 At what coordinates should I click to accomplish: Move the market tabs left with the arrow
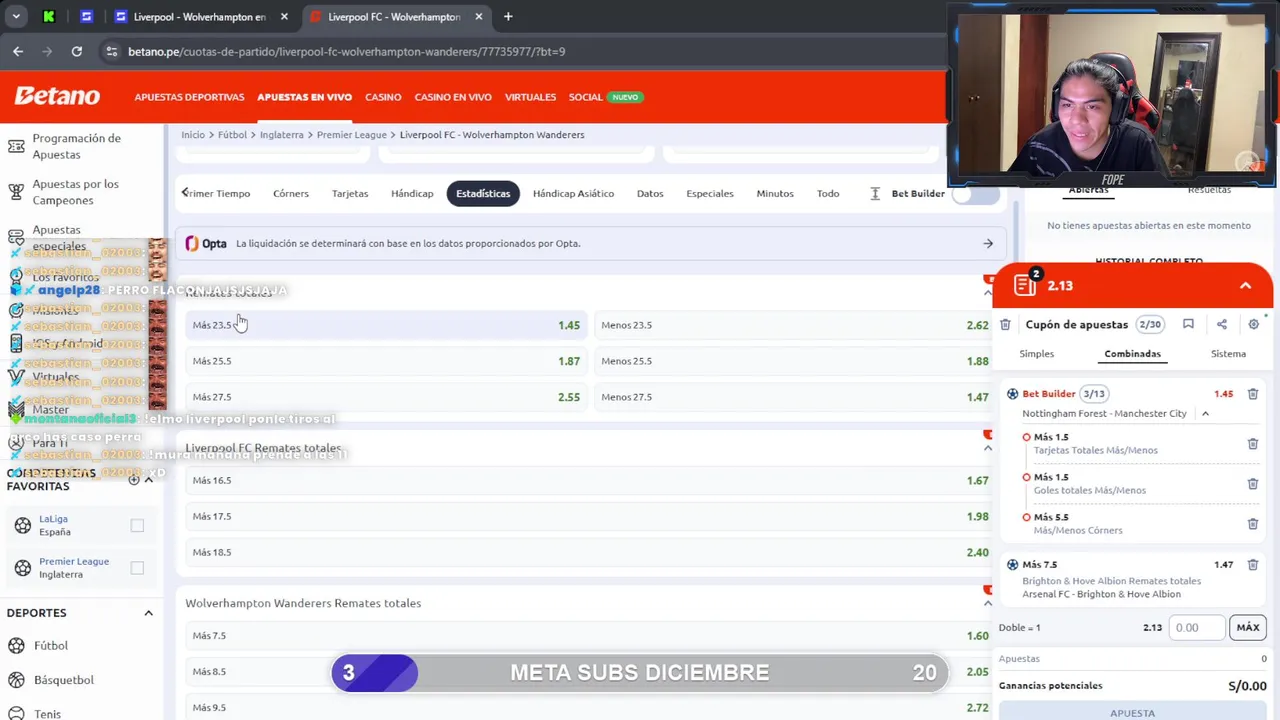pyautogui.click(x=185, y=193)
